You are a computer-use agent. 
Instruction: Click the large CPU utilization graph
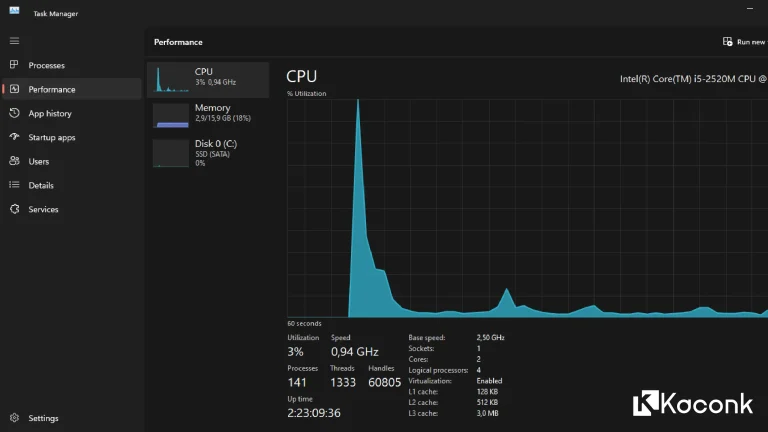(x=527, y=208)
